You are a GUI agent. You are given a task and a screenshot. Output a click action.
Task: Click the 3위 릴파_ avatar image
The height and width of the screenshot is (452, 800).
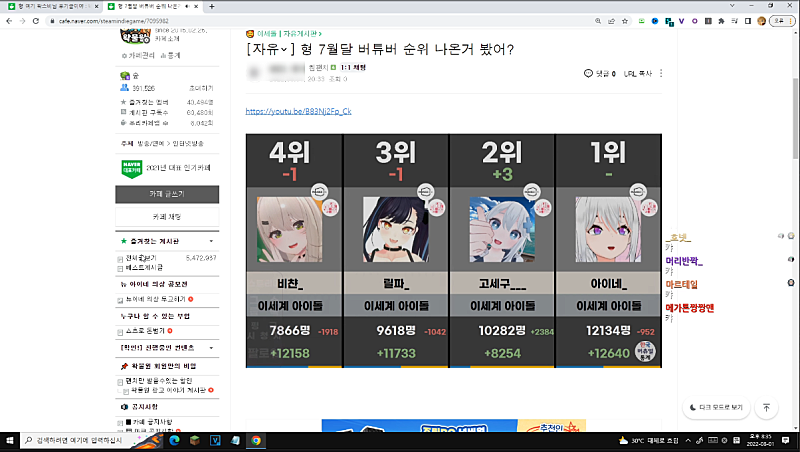click(396, 230)
